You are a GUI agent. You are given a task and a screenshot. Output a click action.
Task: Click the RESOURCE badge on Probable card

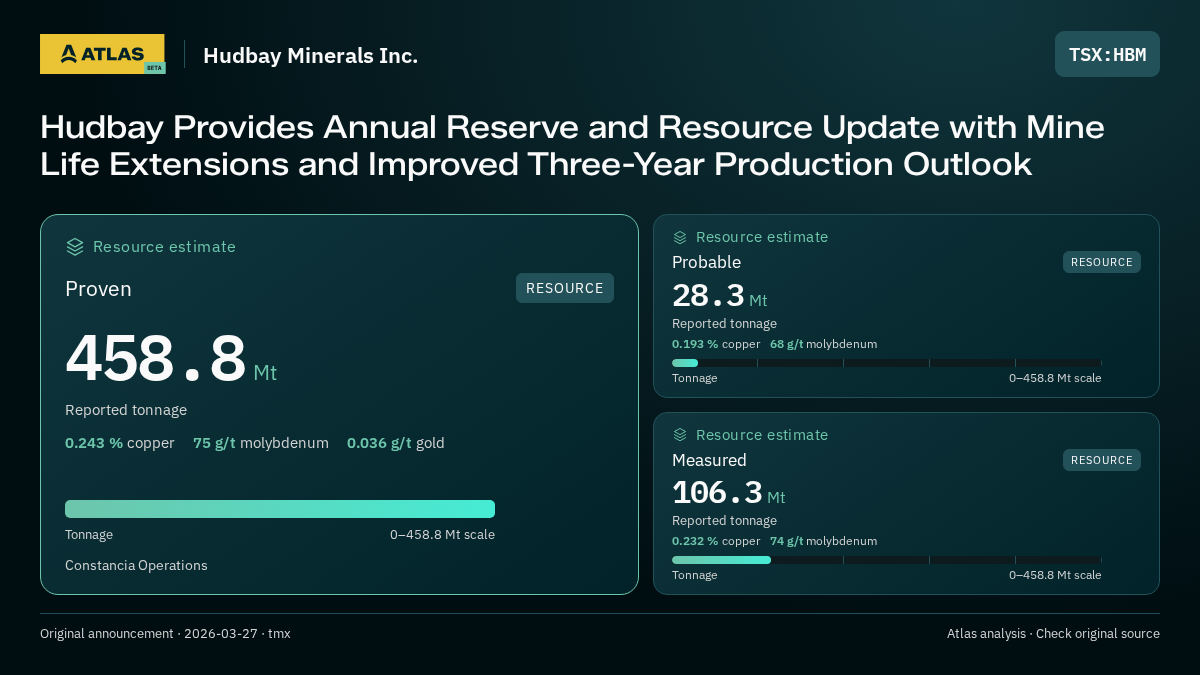point(1102,262)
